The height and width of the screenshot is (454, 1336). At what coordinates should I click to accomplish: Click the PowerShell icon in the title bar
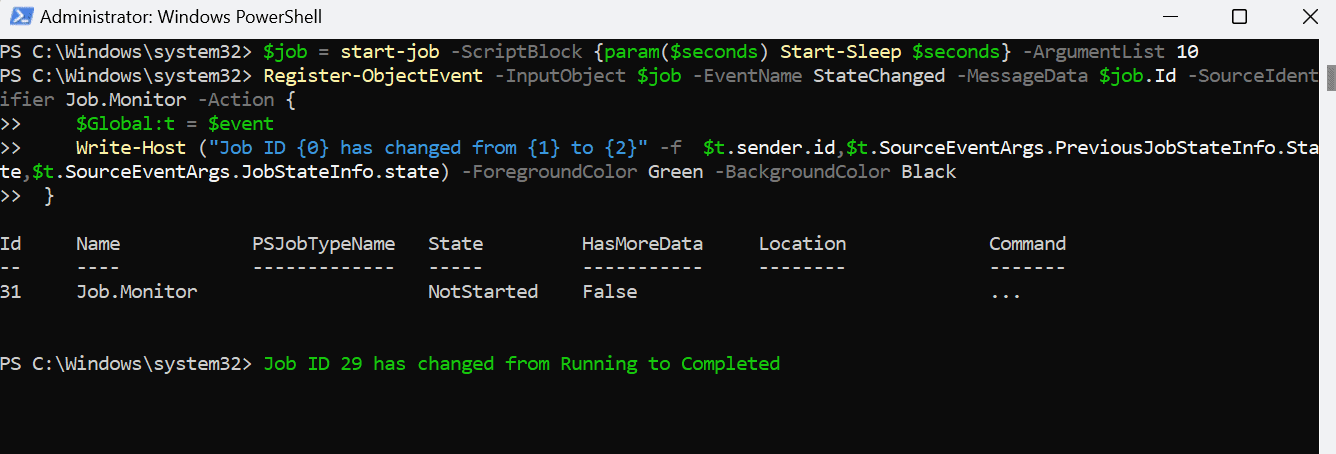tap(19, 18)
